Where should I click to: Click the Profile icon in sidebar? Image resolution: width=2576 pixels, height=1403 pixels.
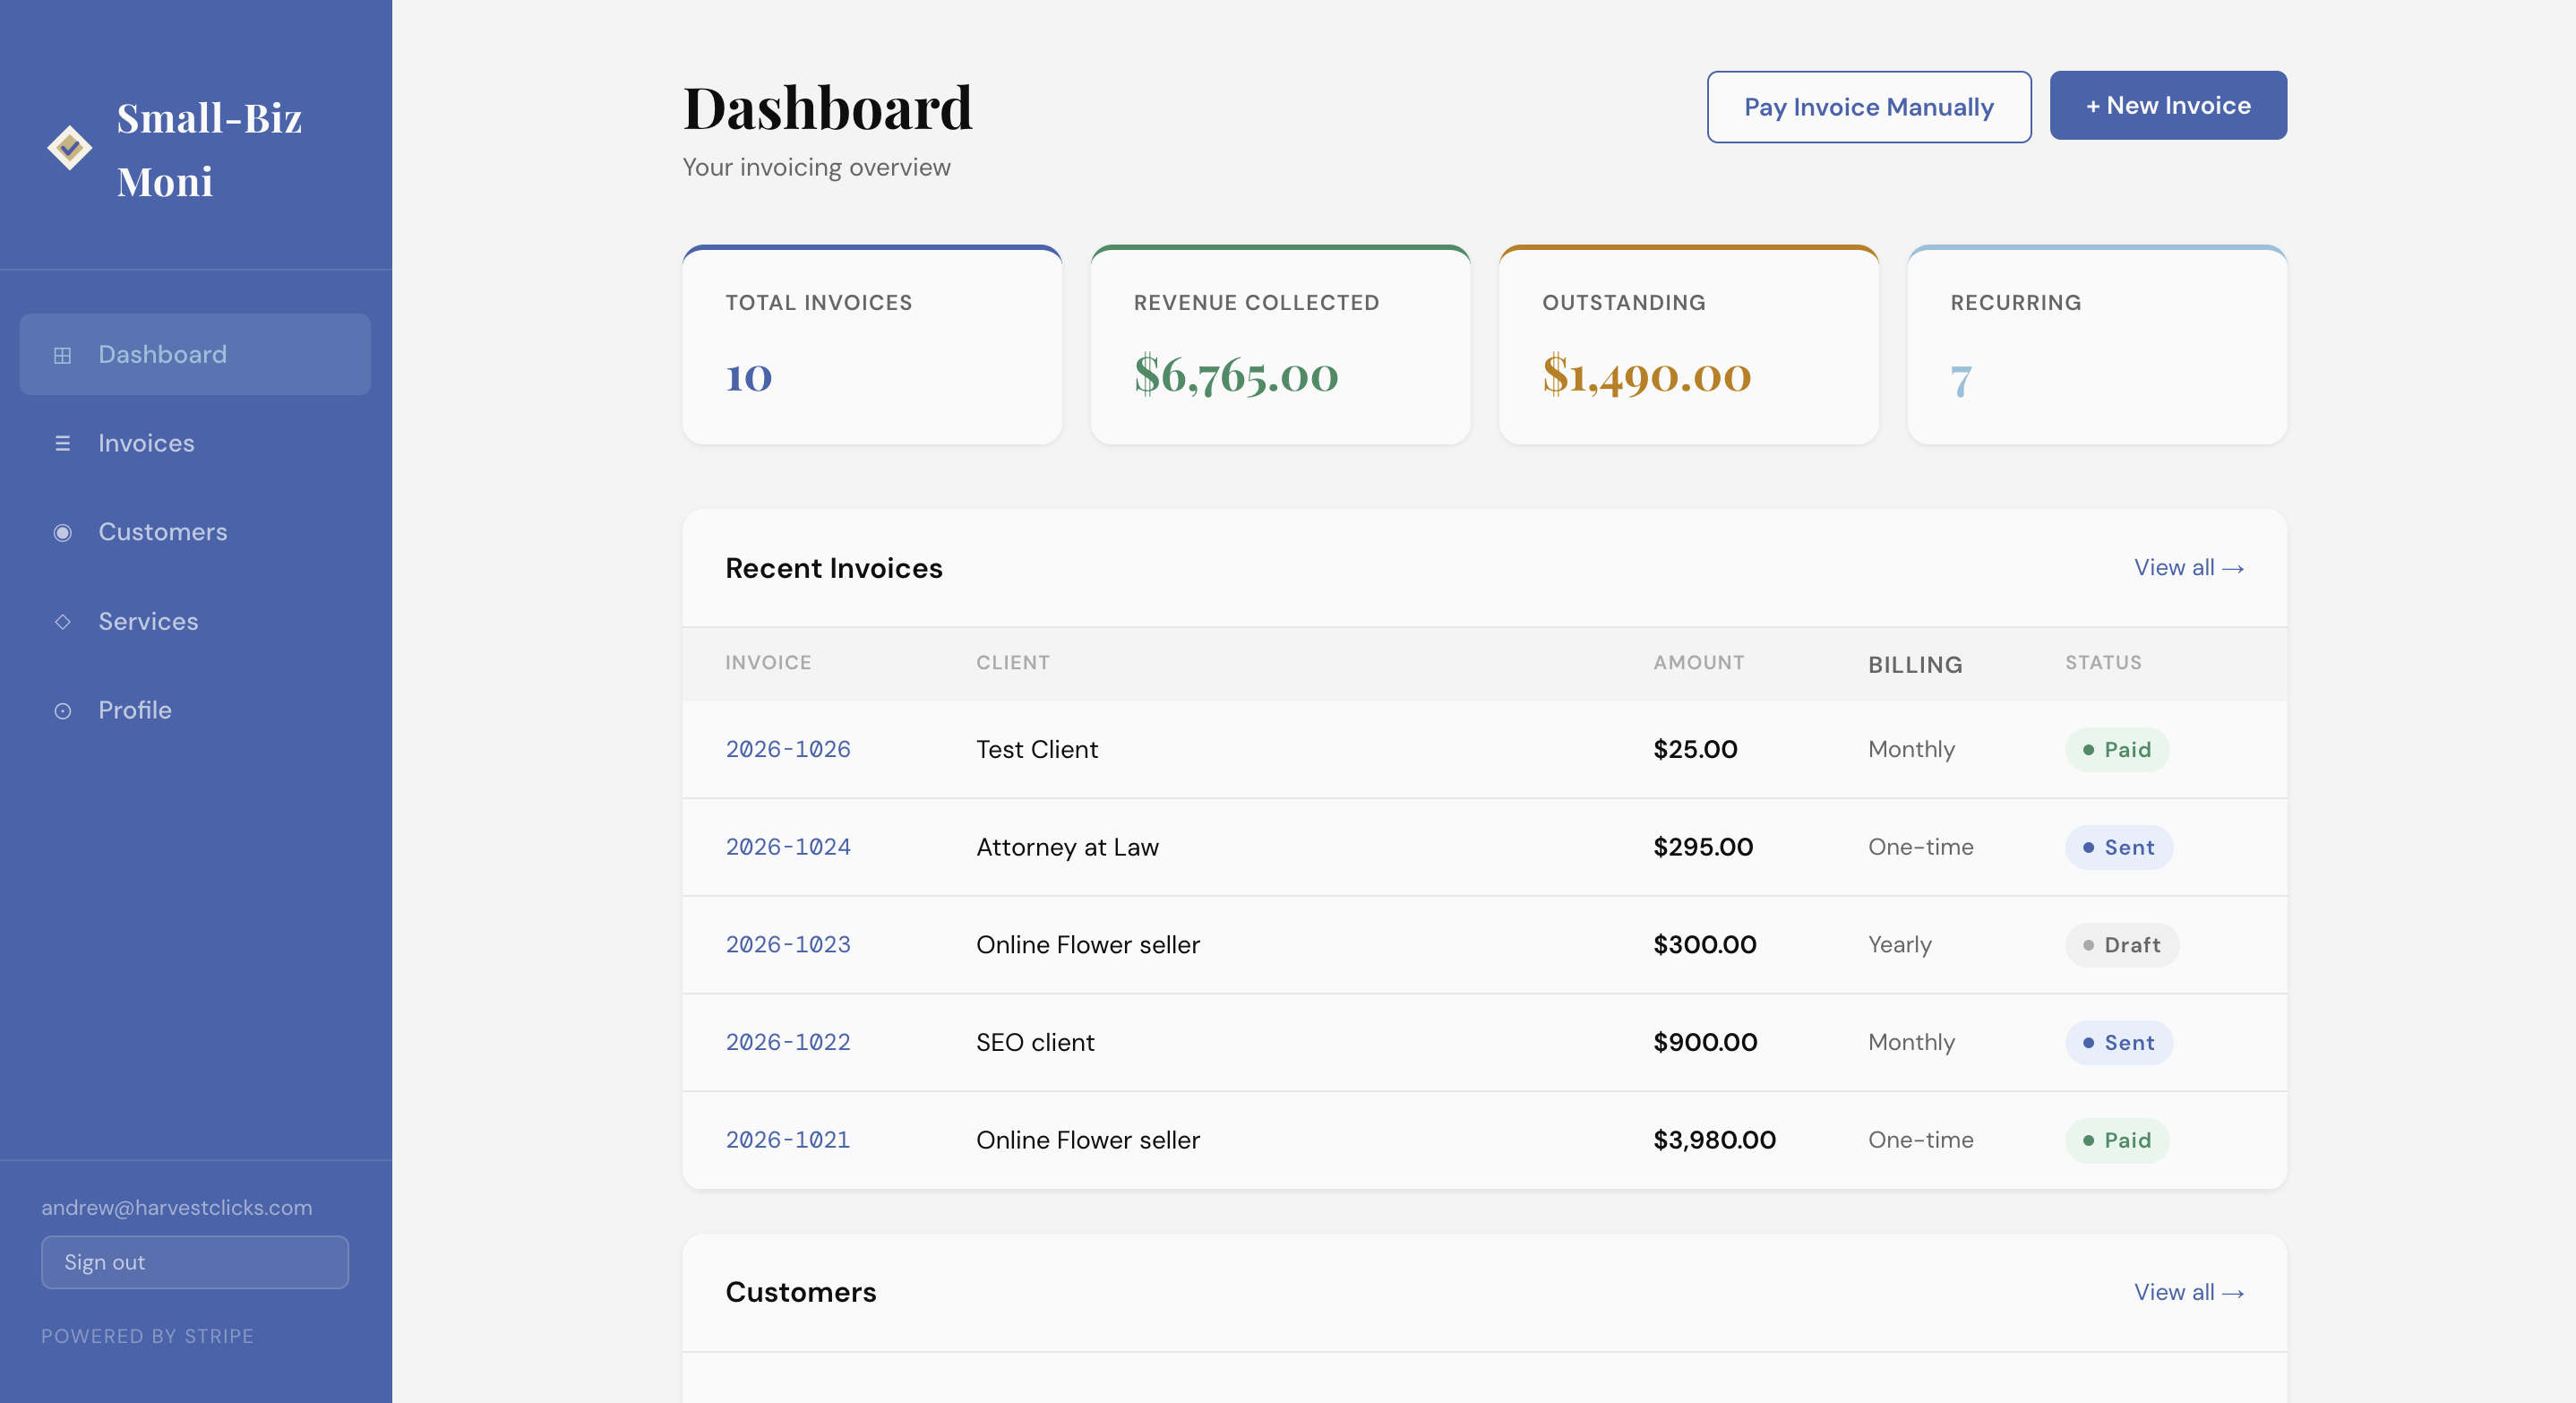[x=62, y=710]
